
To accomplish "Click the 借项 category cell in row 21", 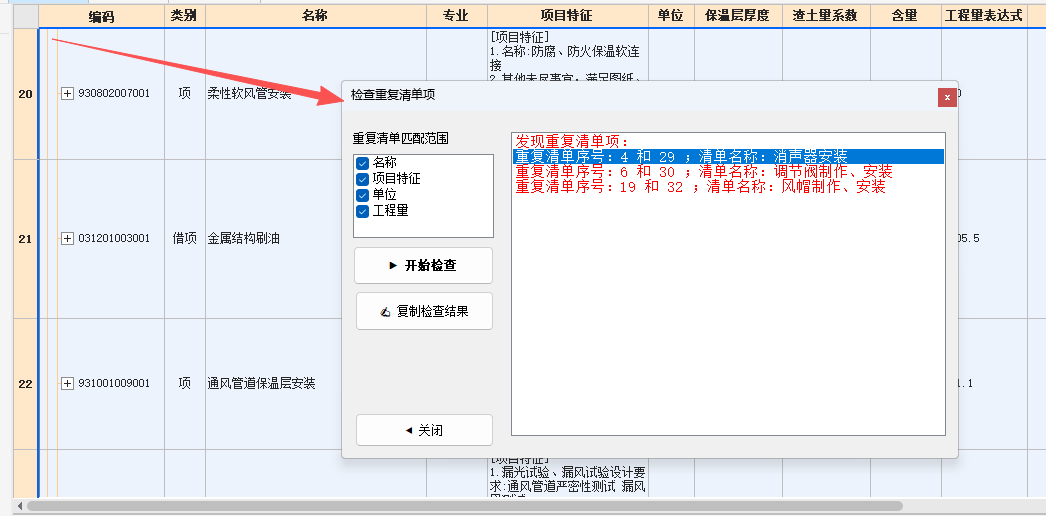I will pyautogui.click(x=185, y=239).
